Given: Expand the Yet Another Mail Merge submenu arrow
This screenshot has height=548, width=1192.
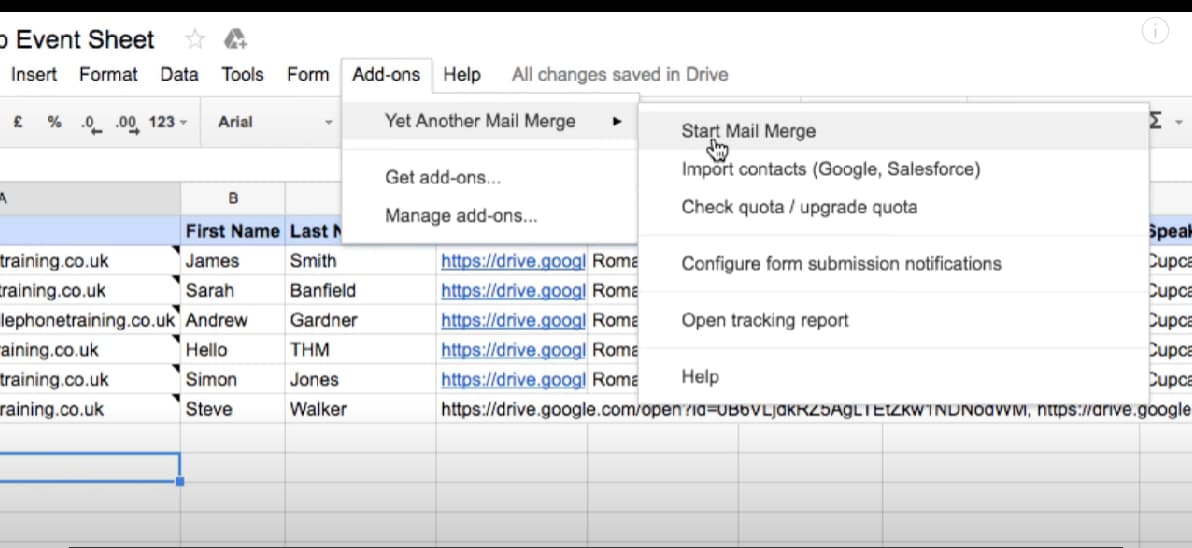Looking at the screenshot, I should pos(617,121).
